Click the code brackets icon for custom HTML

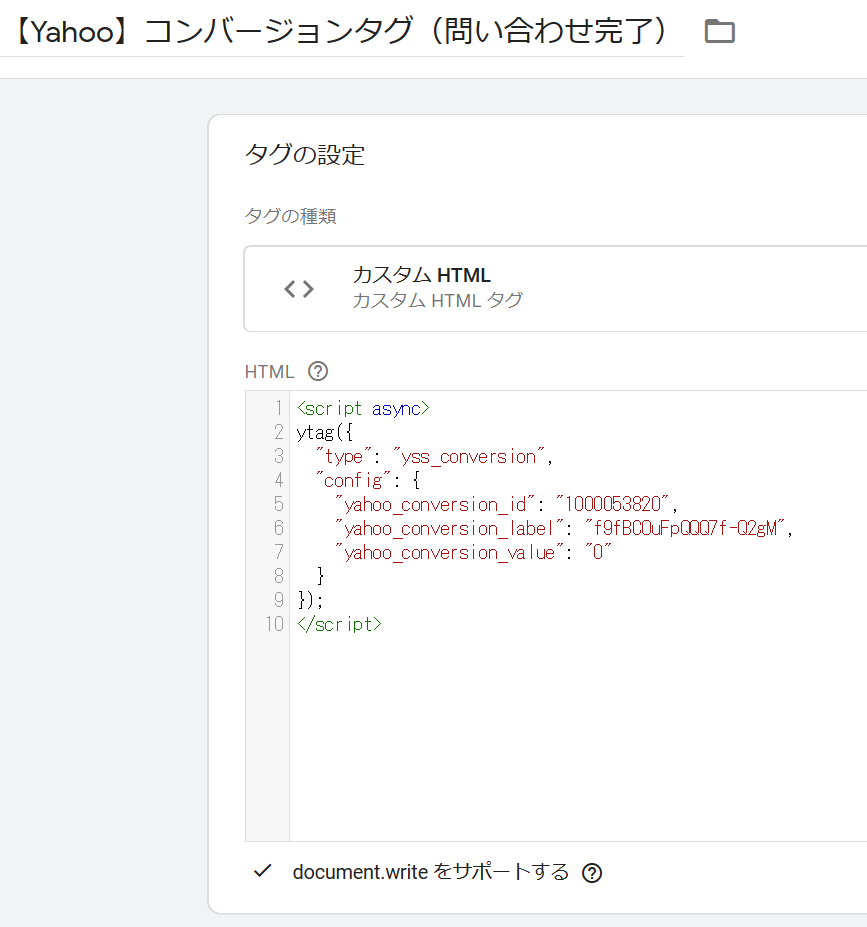[x=298, y=289]
